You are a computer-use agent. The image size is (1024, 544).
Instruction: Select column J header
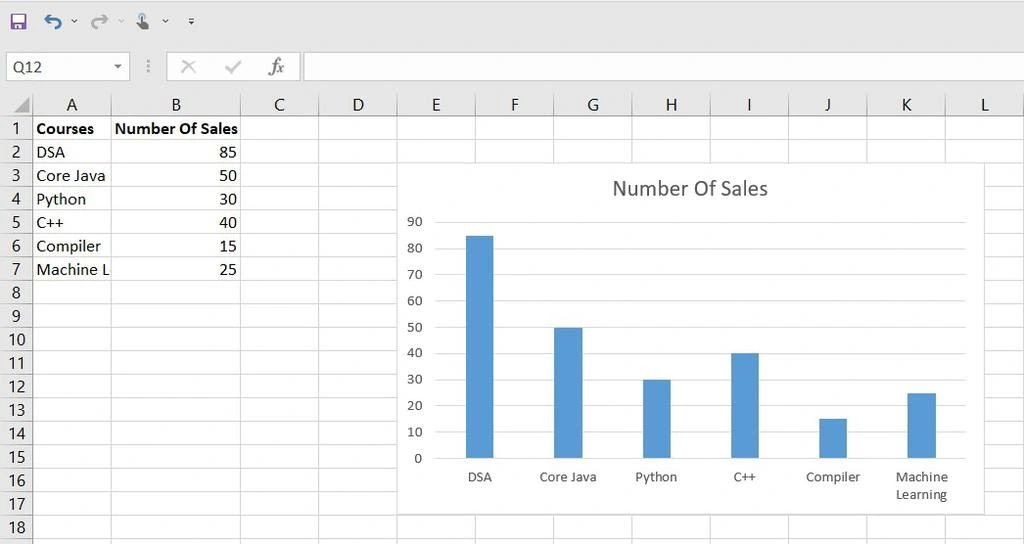[828, 104]
